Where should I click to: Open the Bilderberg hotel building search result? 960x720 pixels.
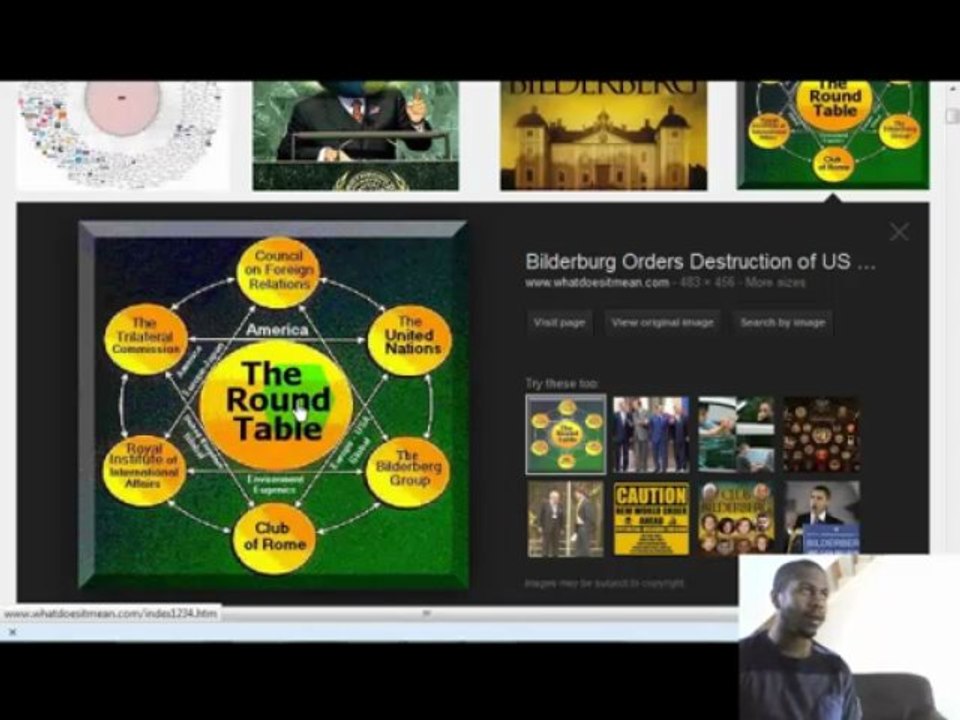[603, 135]
